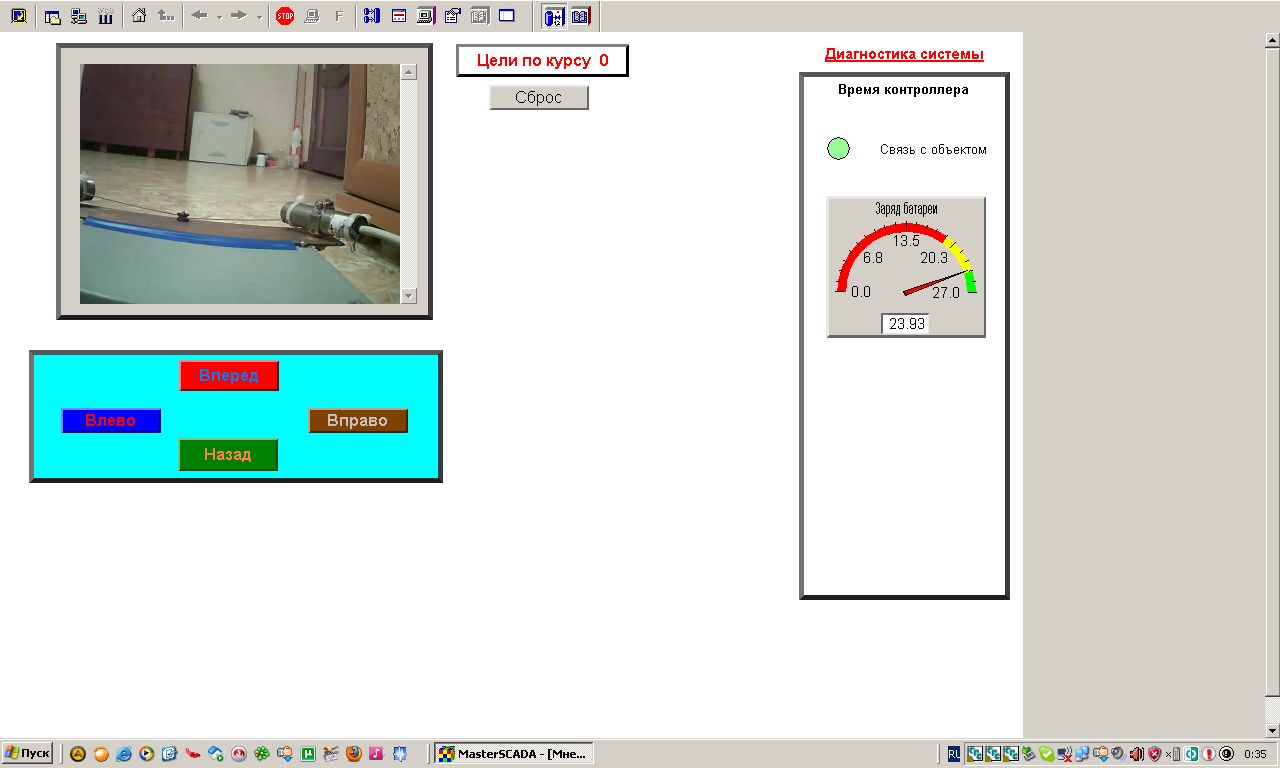Switch to MasterSCADA taskbar window
Viewport: 1280px width, 768px height.
tap(515, 754)
